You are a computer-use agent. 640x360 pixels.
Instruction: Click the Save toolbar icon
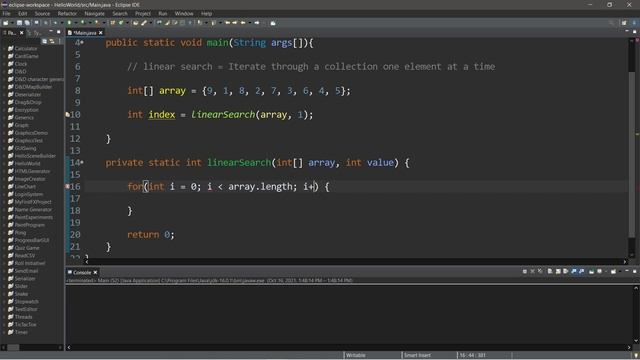point(19,23)
